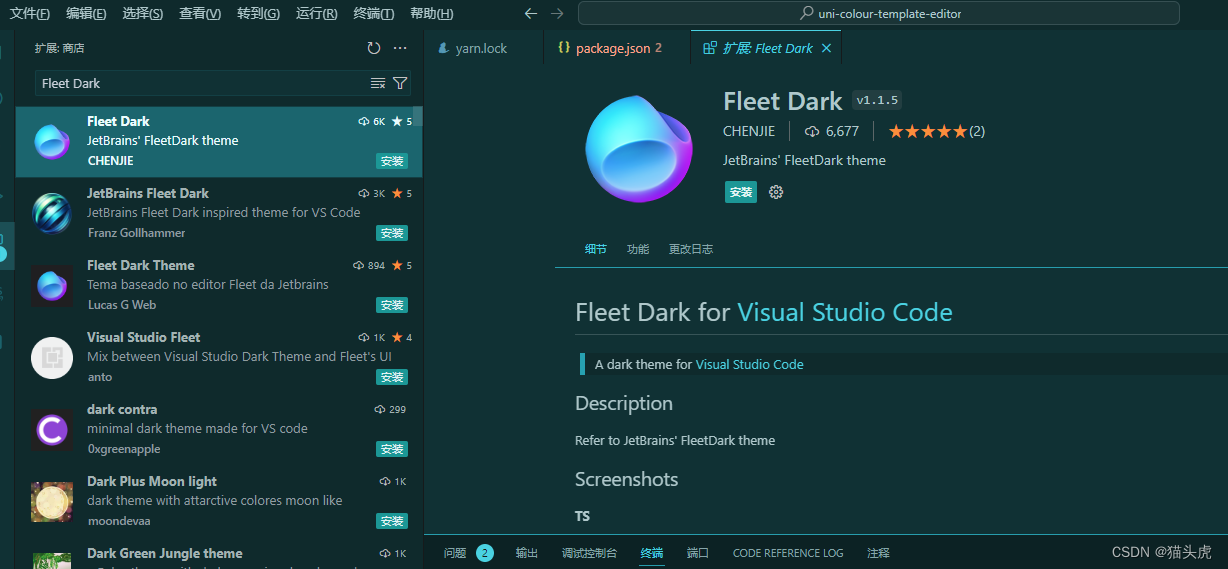
Task: Click the five-star rating of Fleet Dark
Action: [x=927, y=131]
